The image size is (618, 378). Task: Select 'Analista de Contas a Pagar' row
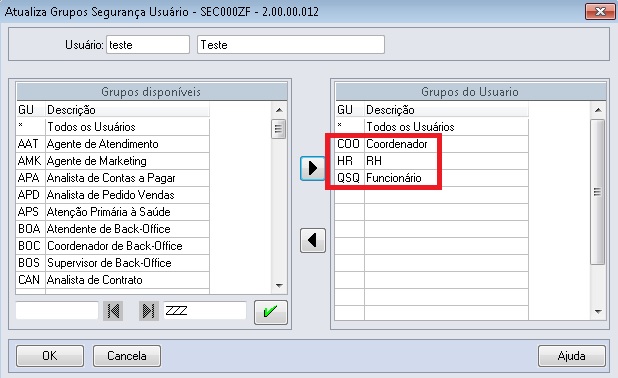click(x=113, y=178)
